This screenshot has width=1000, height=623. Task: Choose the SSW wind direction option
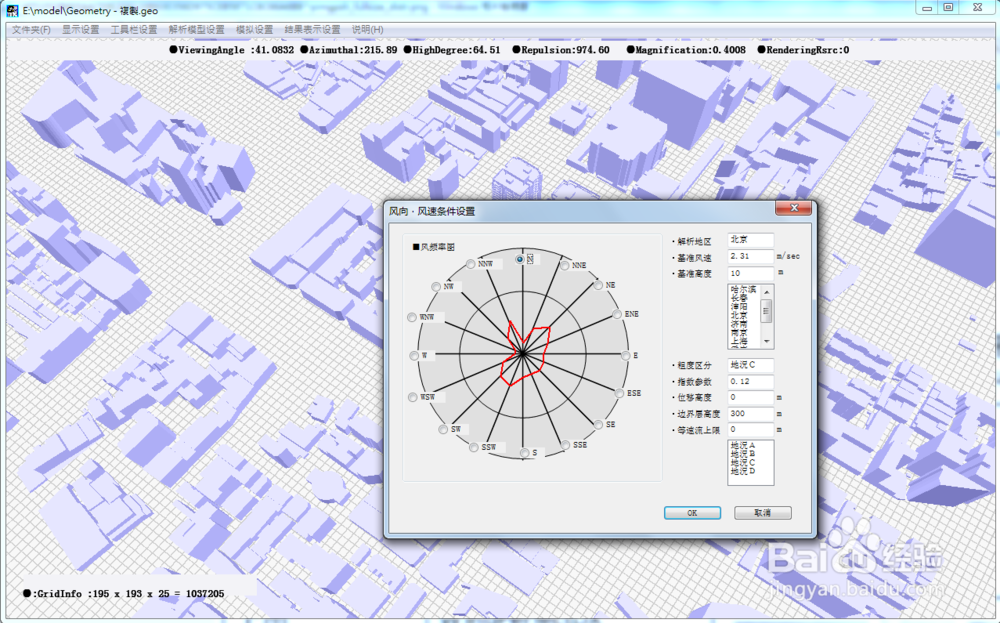(x=474, y=448)
